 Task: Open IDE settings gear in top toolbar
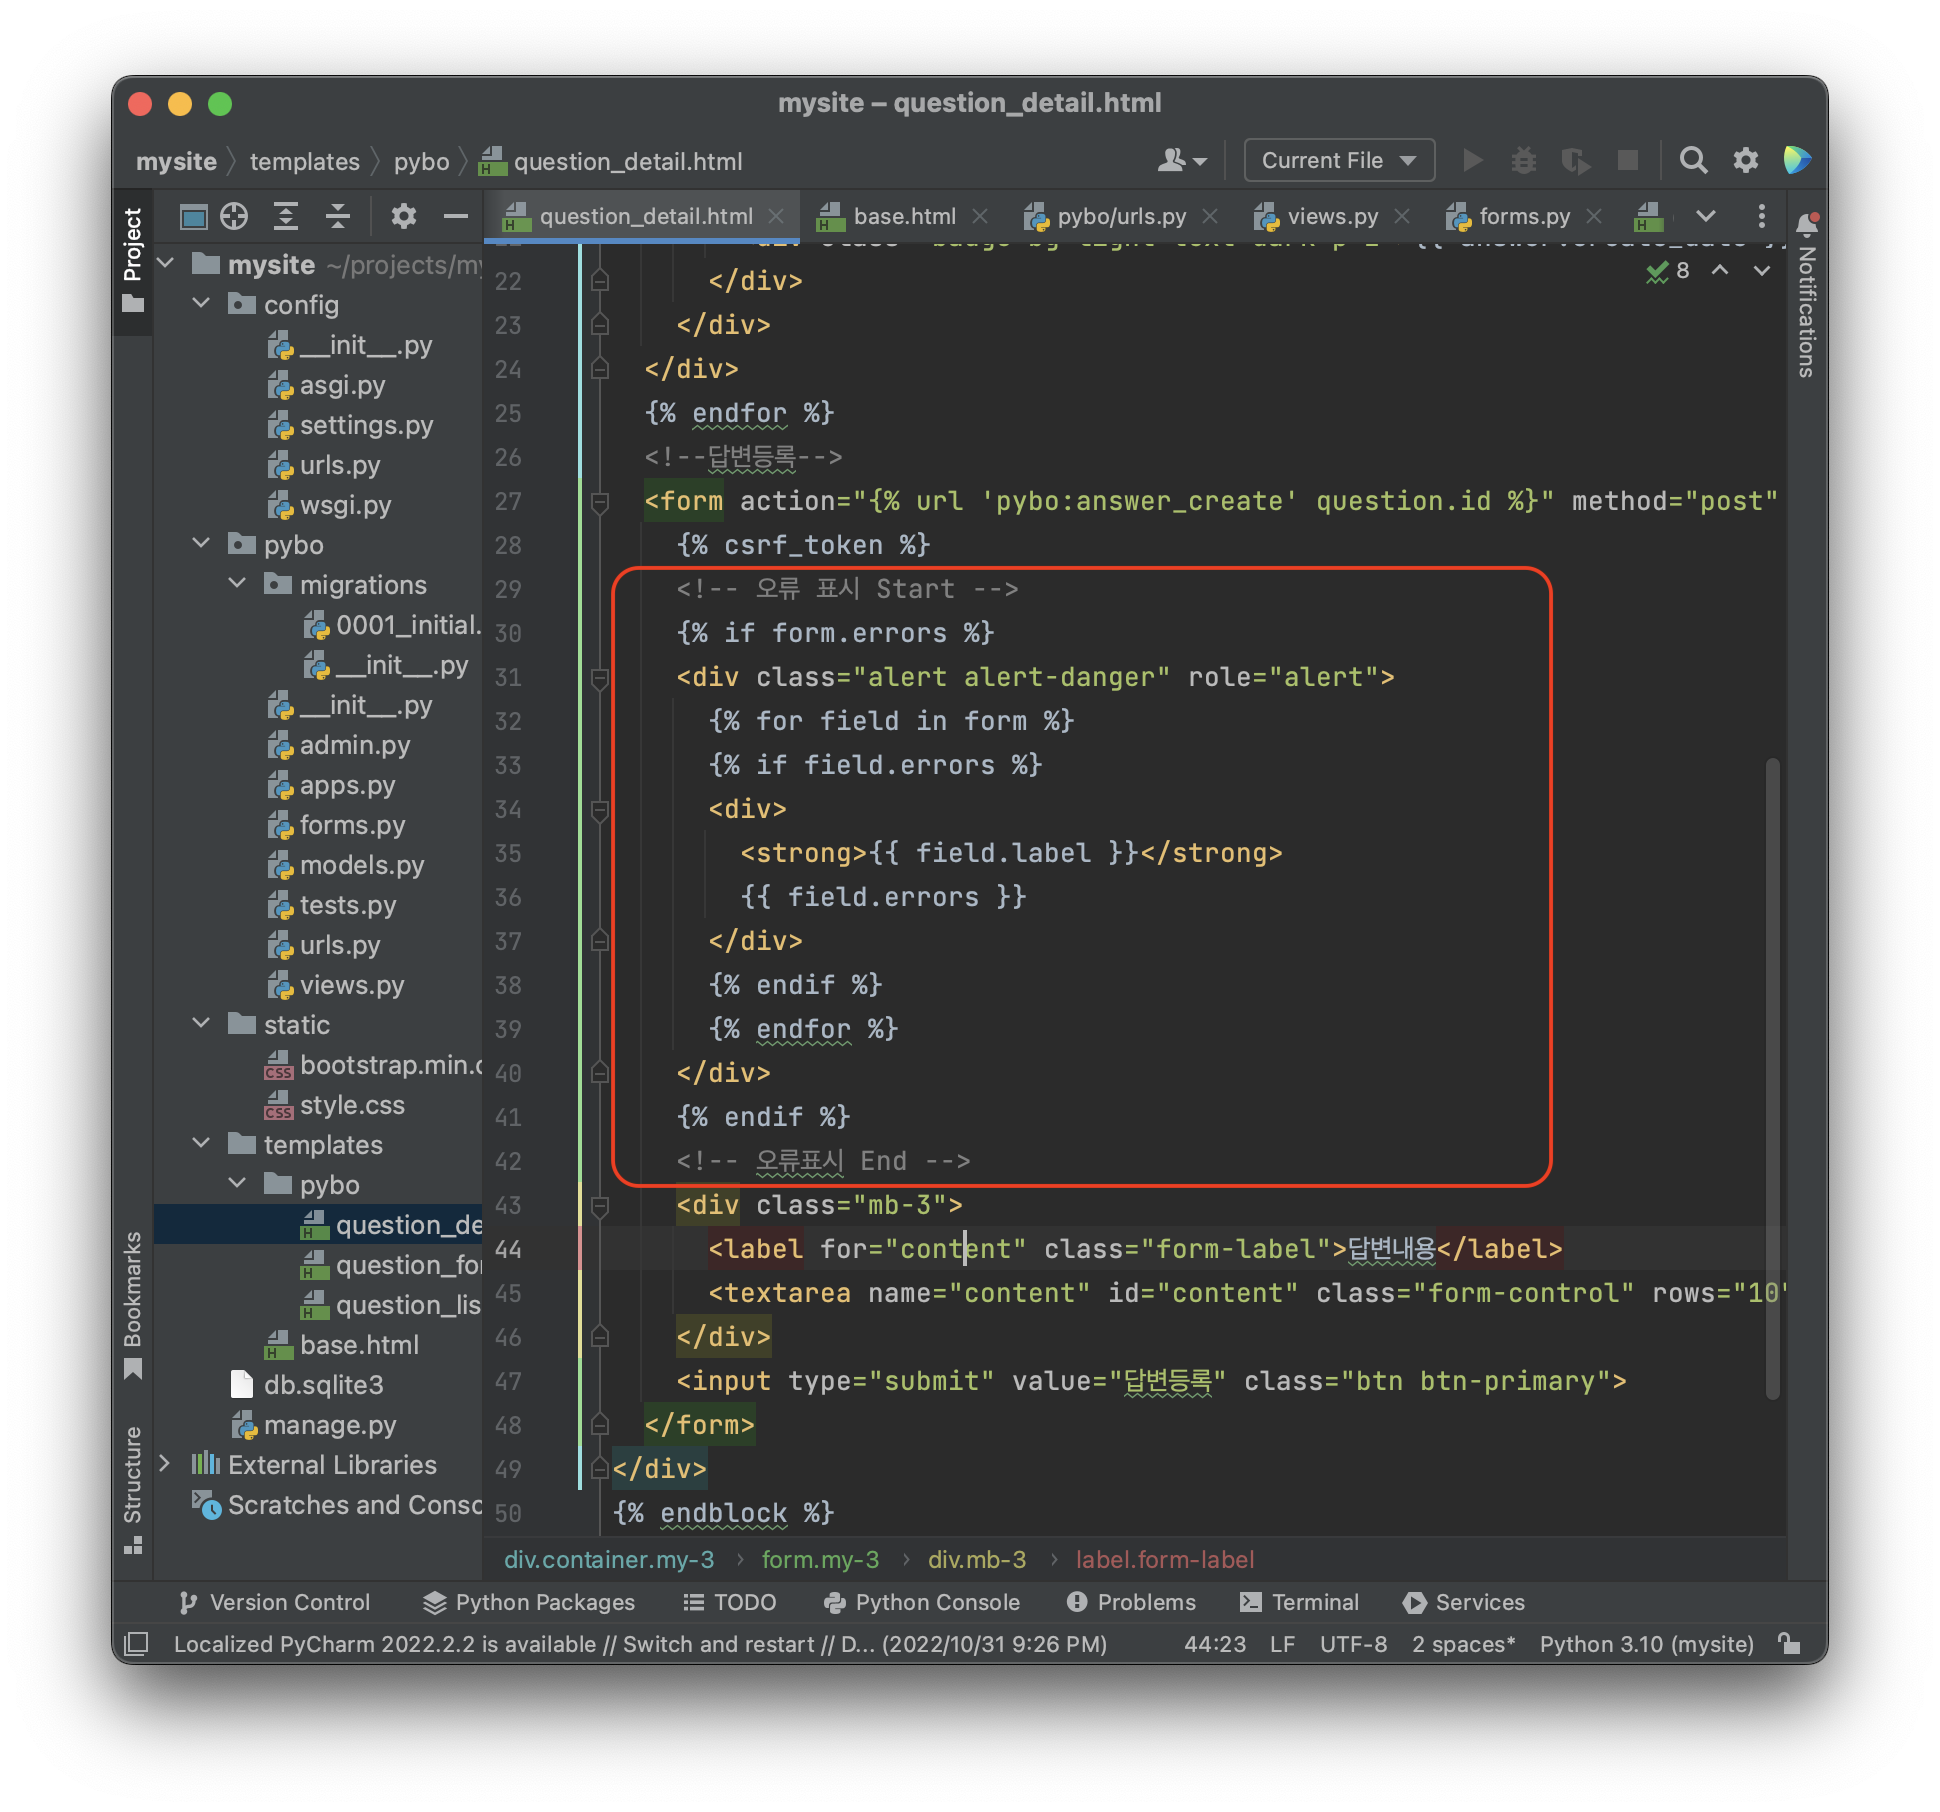(x=1745, y=160)
